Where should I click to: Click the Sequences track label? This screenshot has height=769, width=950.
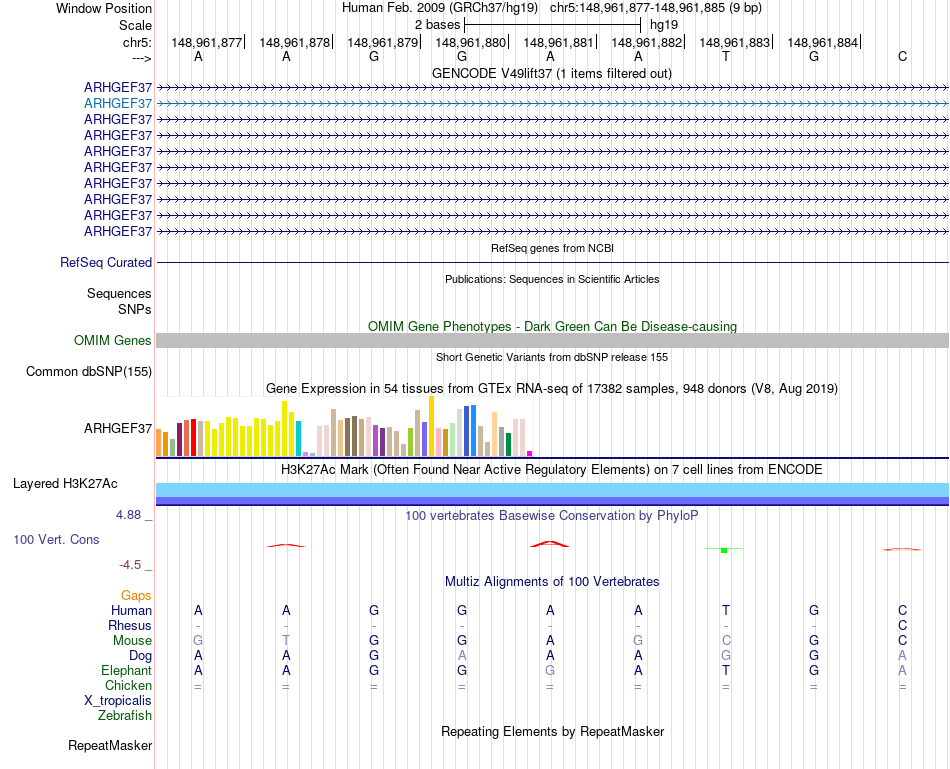tap(119, 293)
